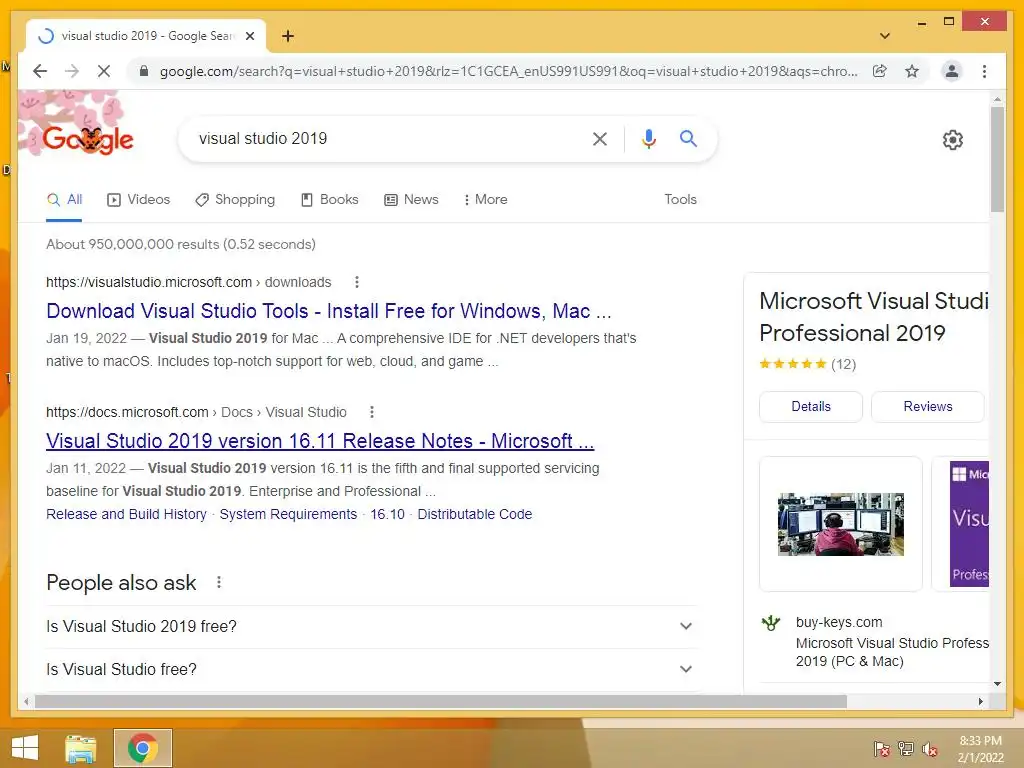The image size is (1024, 768).
Task: Open the Chrome profile avatar menu
Action: point(952,71)
